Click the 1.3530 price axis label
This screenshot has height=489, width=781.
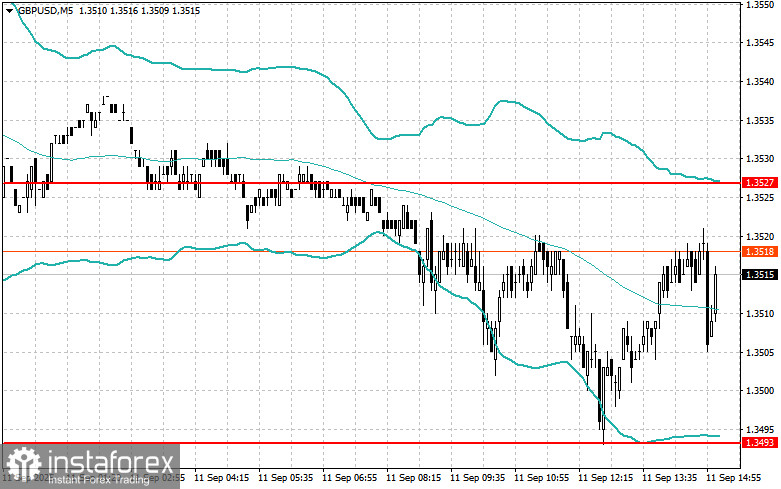pyautogui.click(x=760, y=159)
